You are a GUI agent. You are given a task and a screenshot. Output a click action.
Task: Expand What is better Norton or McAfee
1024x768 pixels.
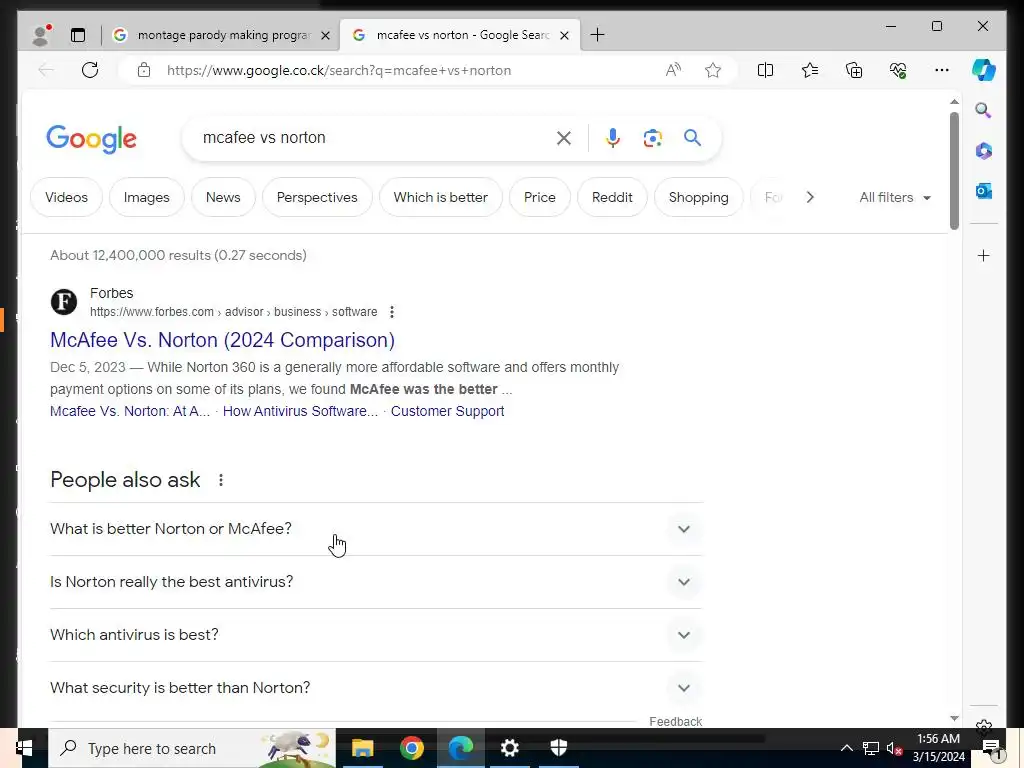click(376, 529)
